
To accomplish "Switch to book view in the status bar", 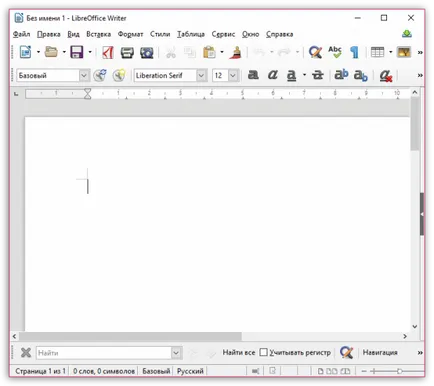I will pos(345,371).
